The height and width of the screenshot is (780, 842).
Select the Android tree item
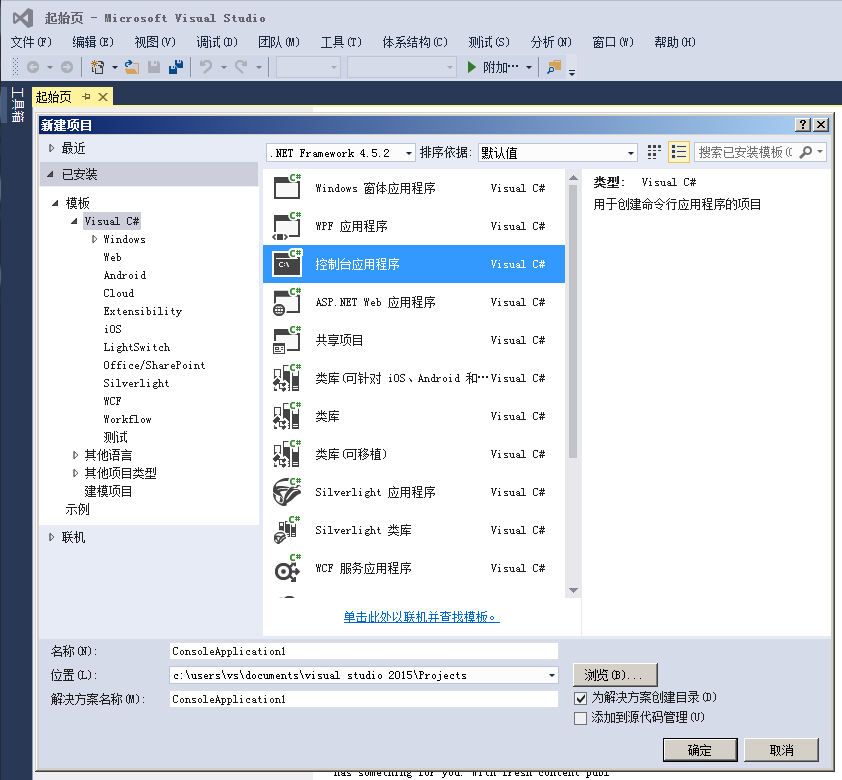point(125,275)
